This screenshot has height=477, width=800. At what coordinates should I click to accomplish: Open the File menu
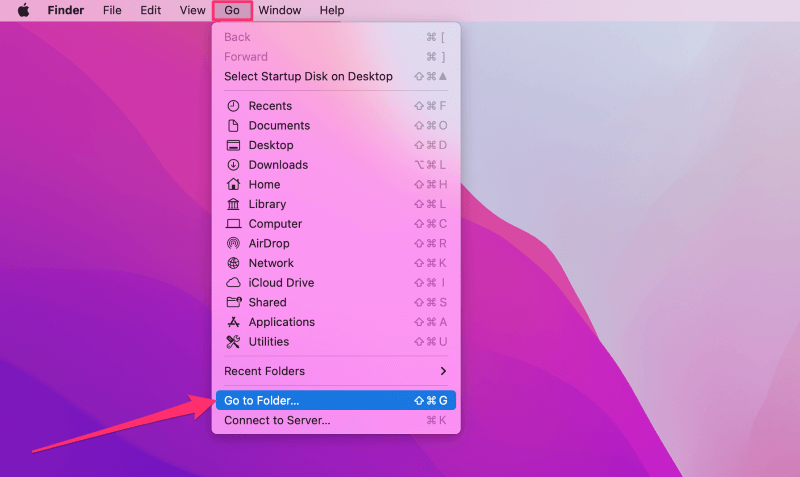tap(112, 10)
